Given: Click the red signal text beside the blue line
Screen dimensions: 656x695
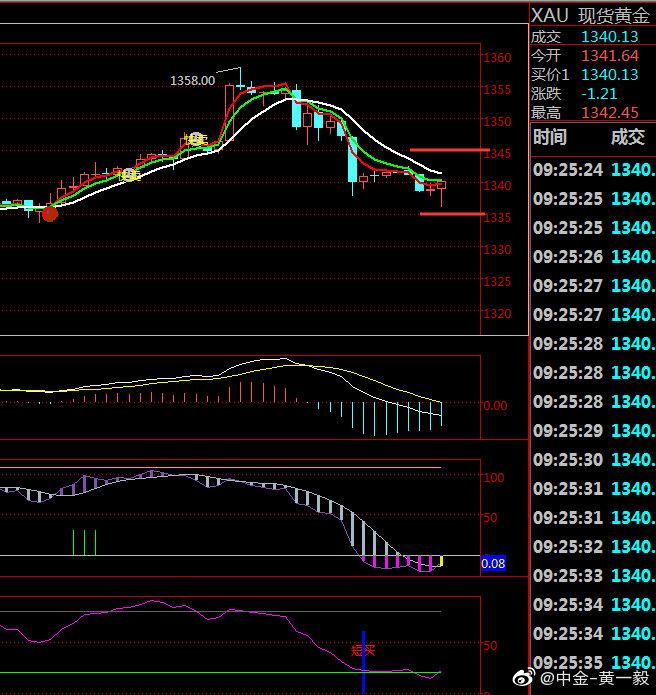Looking at the screenshot, I should click(364, 650).
